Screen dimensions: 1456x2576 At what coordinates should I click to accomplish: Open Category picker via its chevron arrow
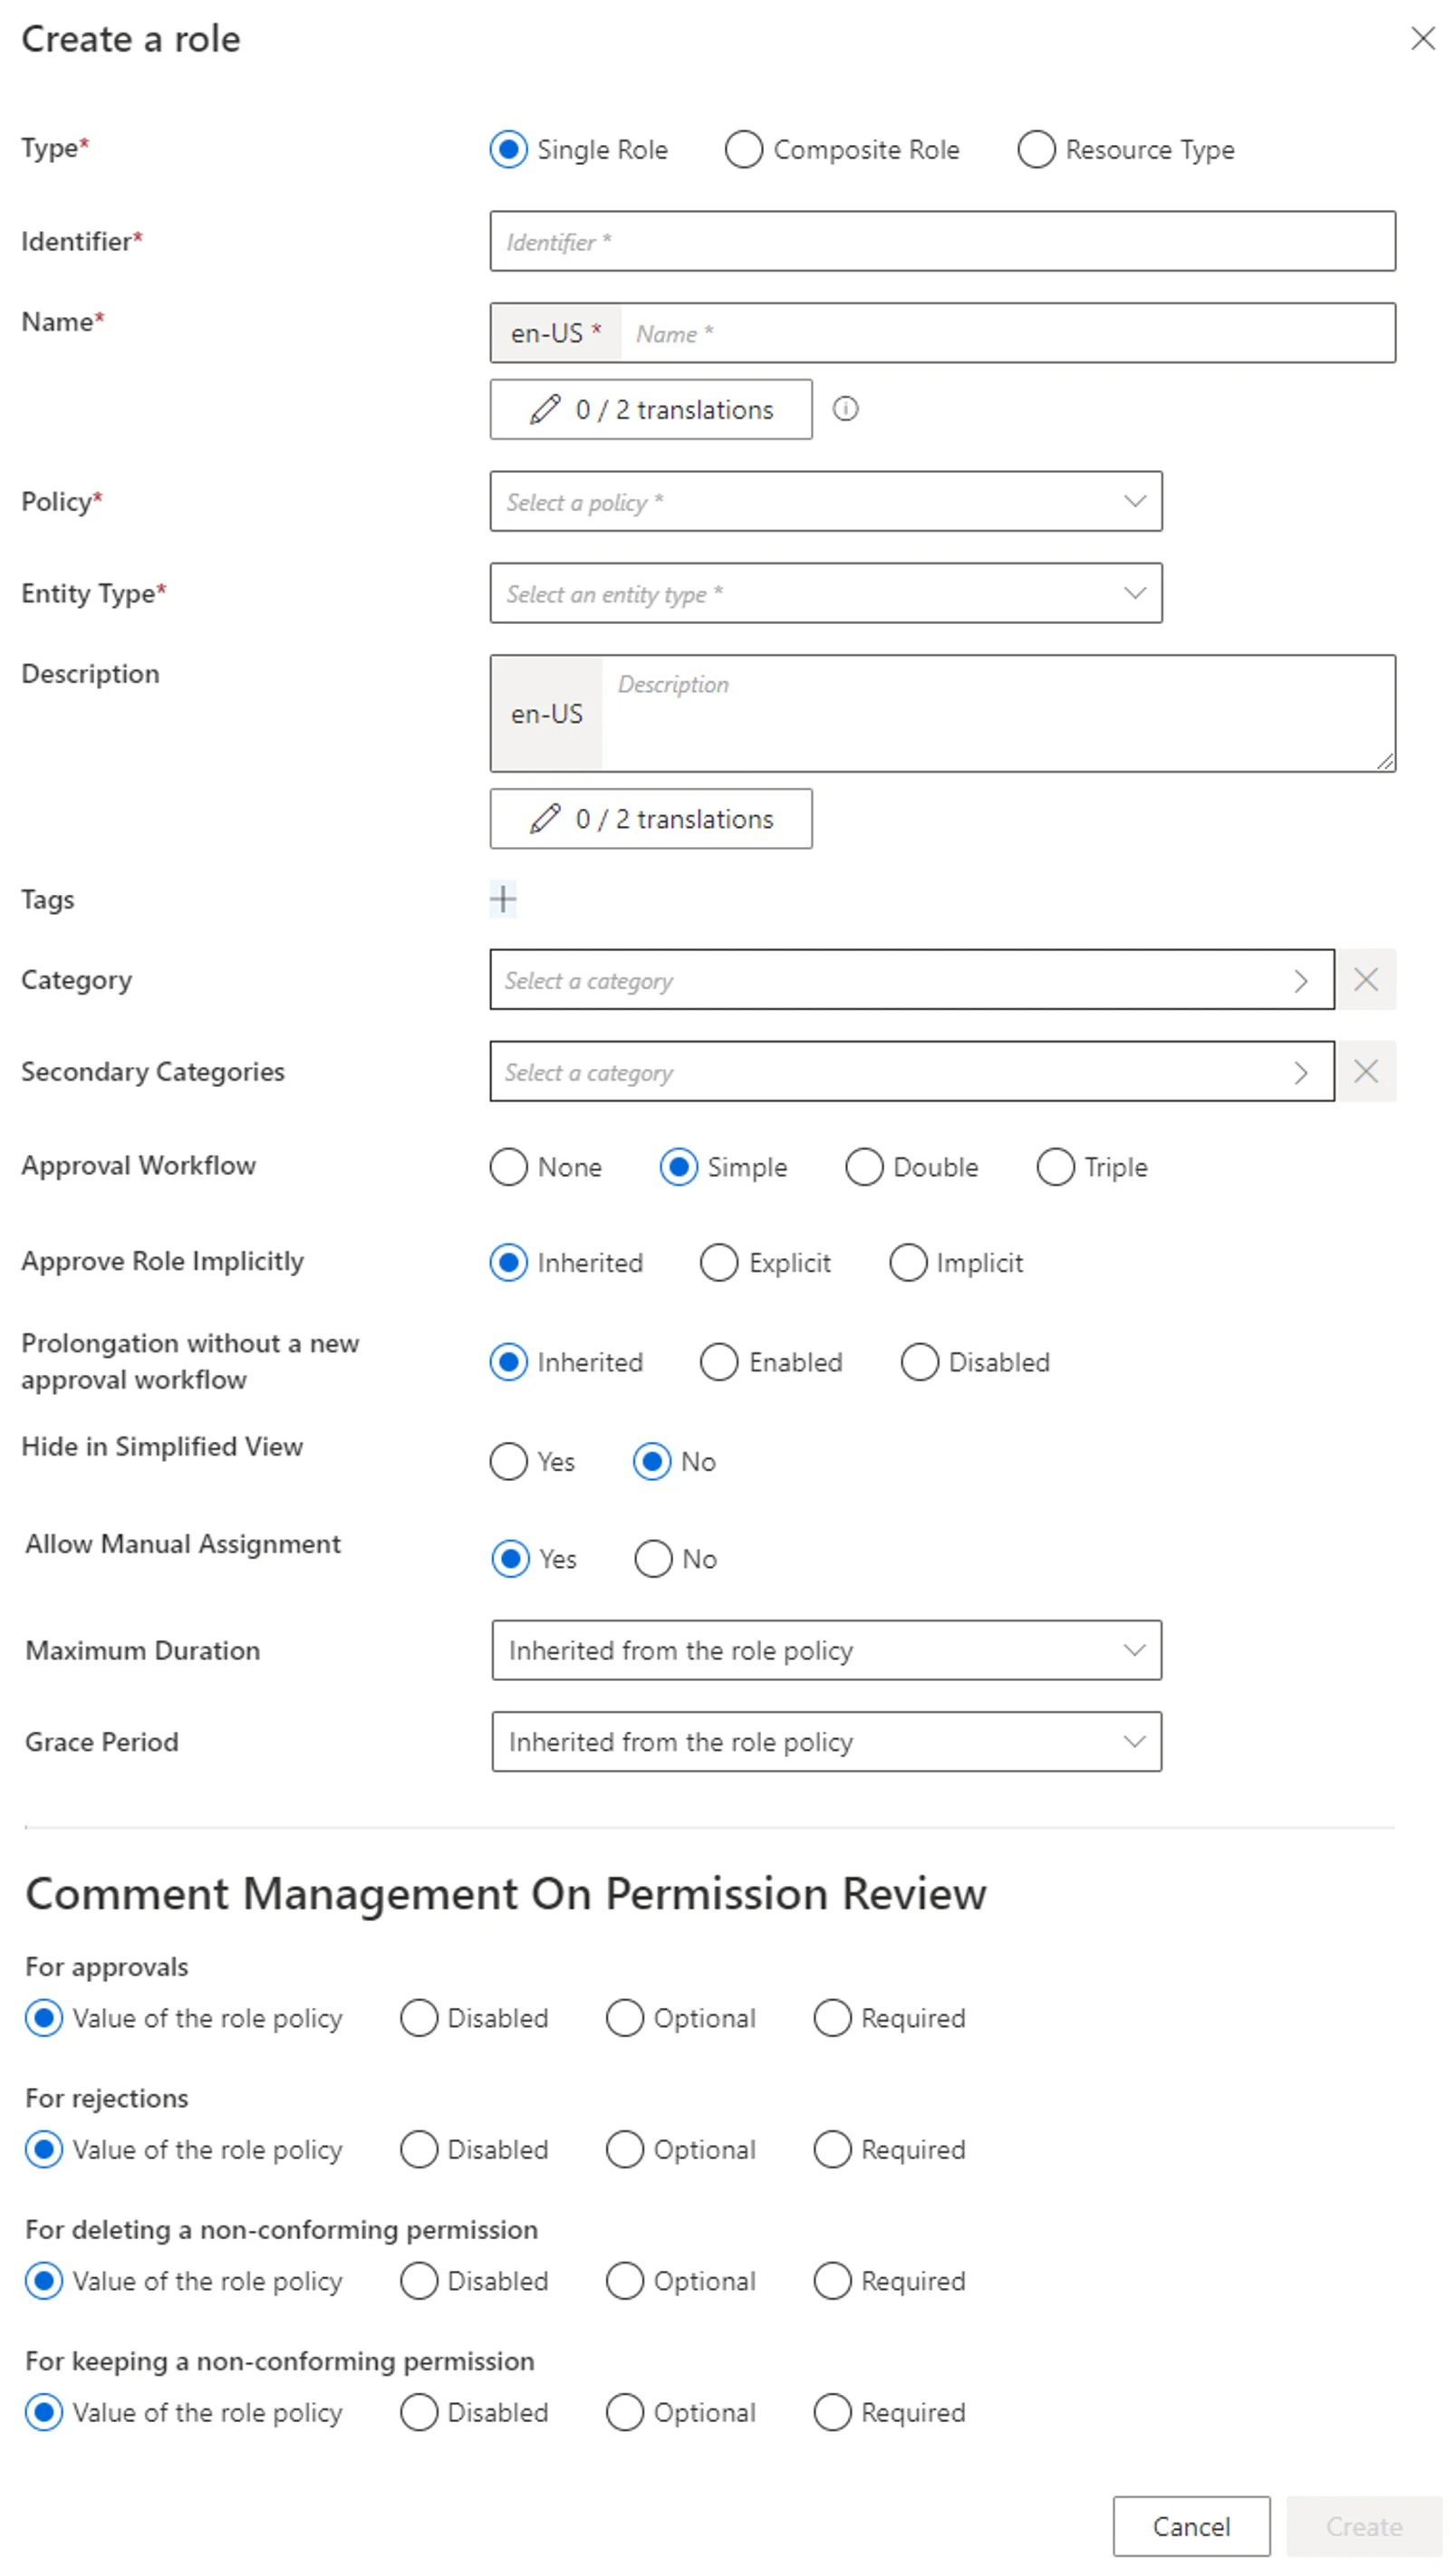pyautogui.click(x=1300, y=981)
